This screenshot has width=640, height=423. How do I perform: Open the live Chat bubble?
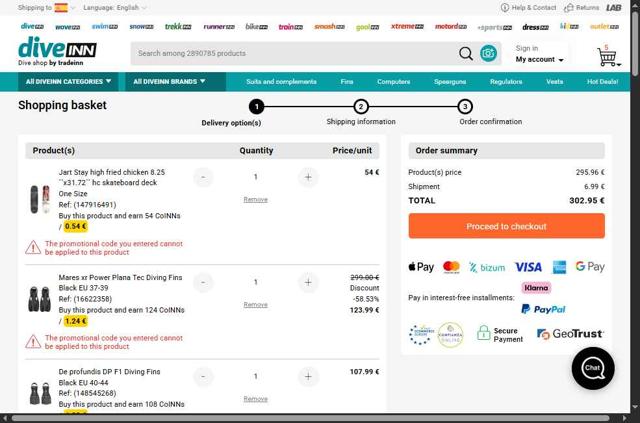click(593, 369)
